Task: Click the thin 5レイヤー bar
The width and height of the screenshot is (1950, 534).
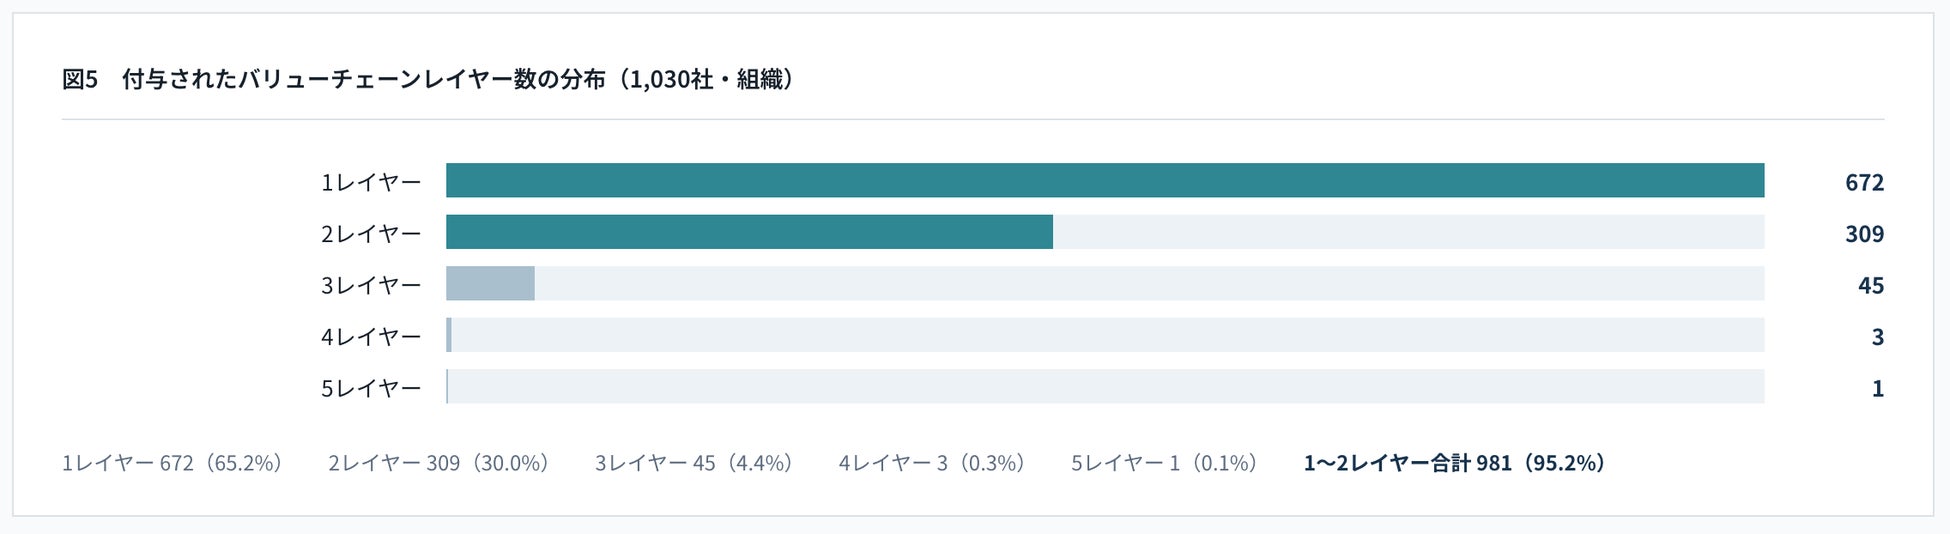Action: (447, 386)
